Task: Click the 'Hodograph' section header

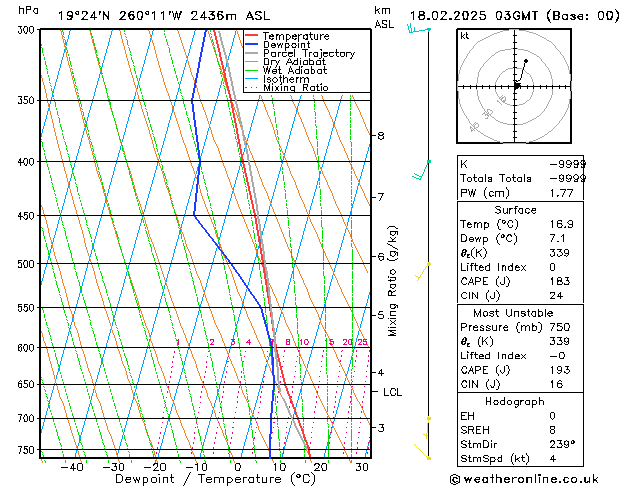Action: click(515, 402)
